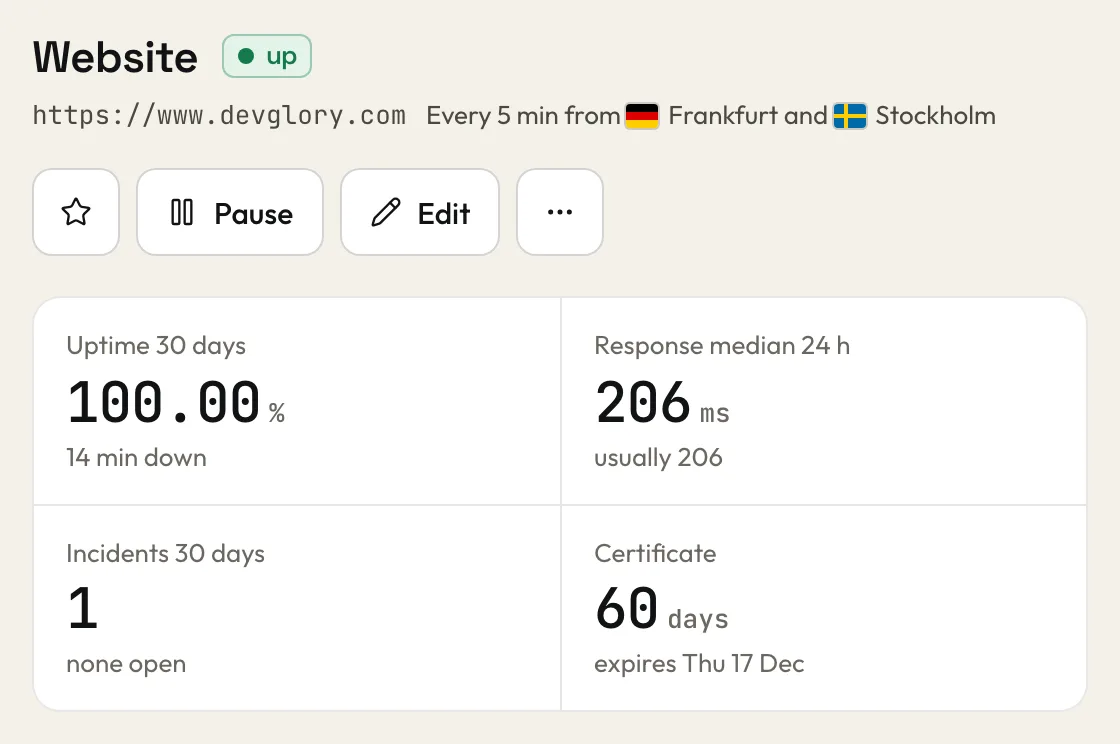The height and width of the screenshot is (744, 1120).
Task: Click the 100.00 % uptime value
Action: click(176, 402)
